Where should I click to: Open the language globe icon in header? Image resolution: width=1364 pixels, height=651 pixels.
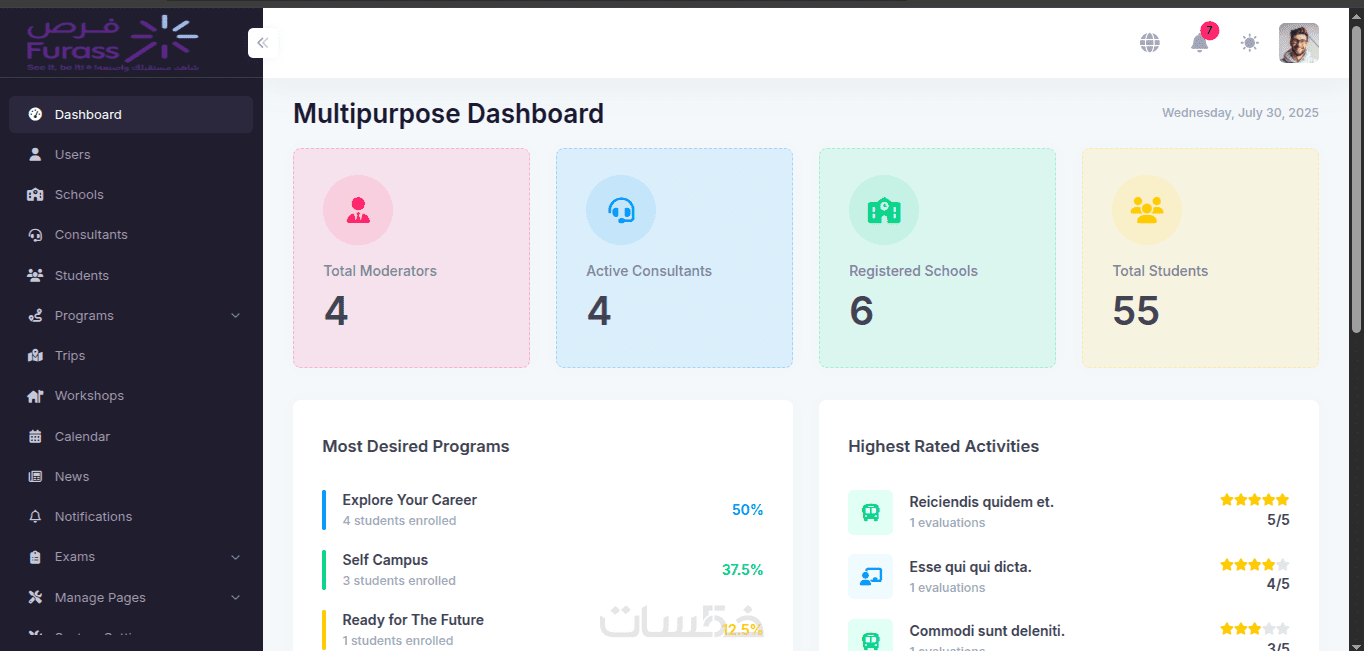point(1150,43)
